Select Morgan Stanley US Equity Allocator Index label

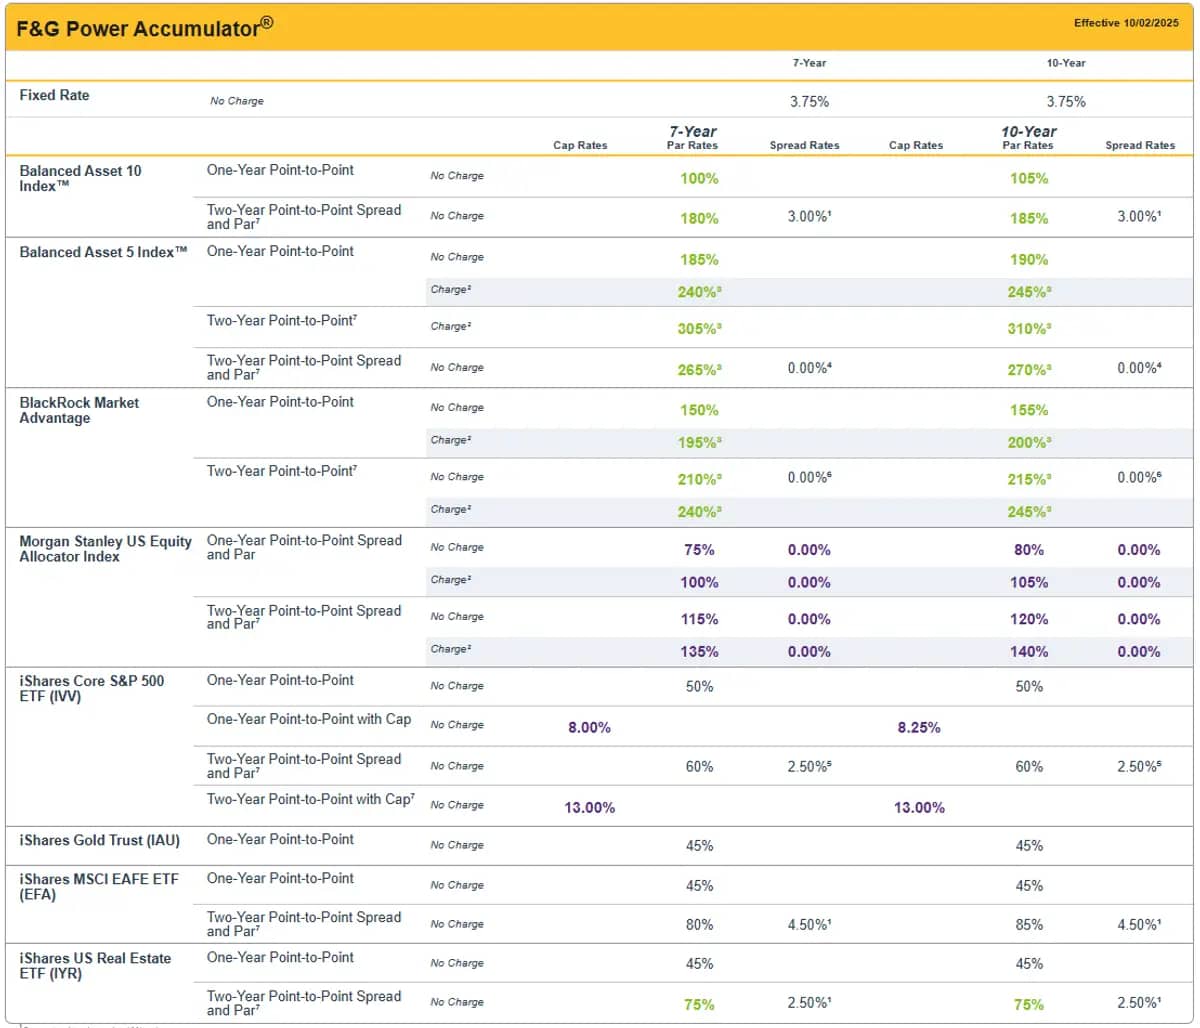105,548
